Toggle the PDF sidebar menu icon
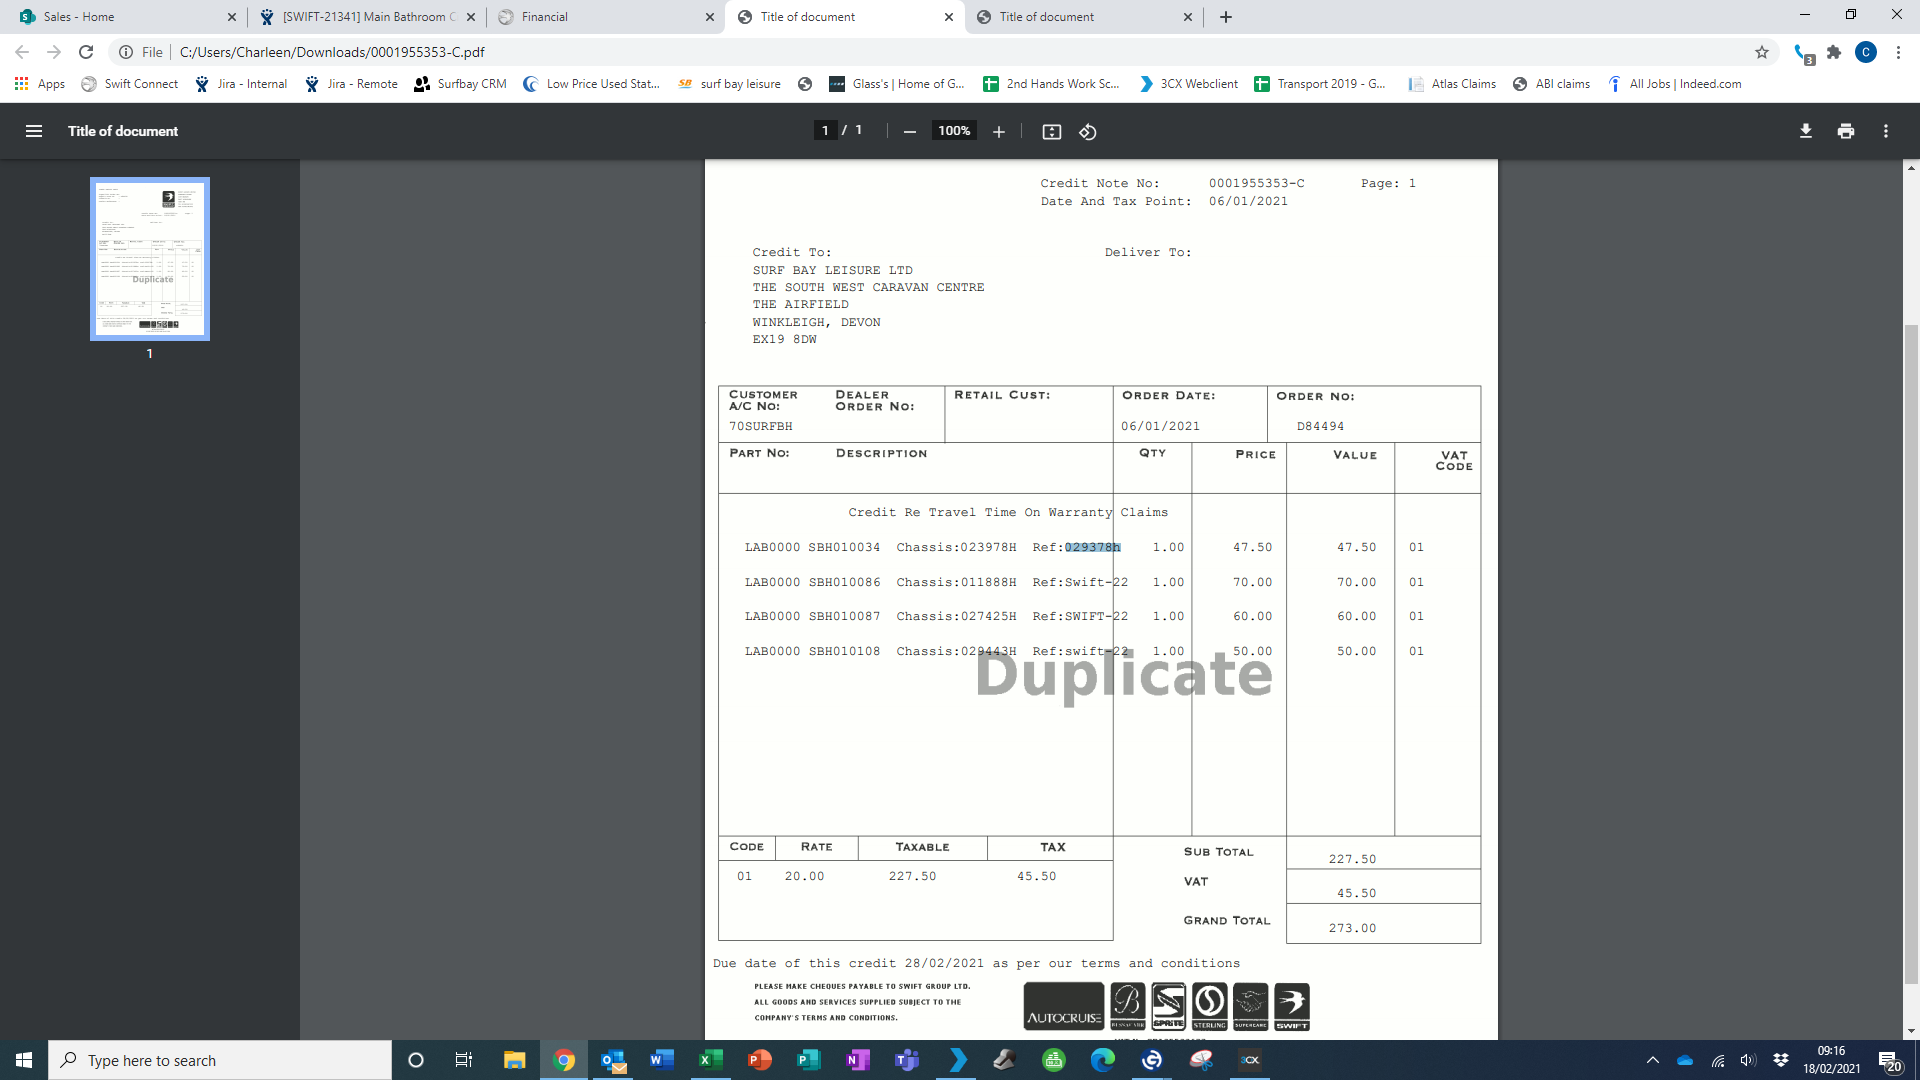This screenshot has height=1080, width=1920. [x=34, y=131]
